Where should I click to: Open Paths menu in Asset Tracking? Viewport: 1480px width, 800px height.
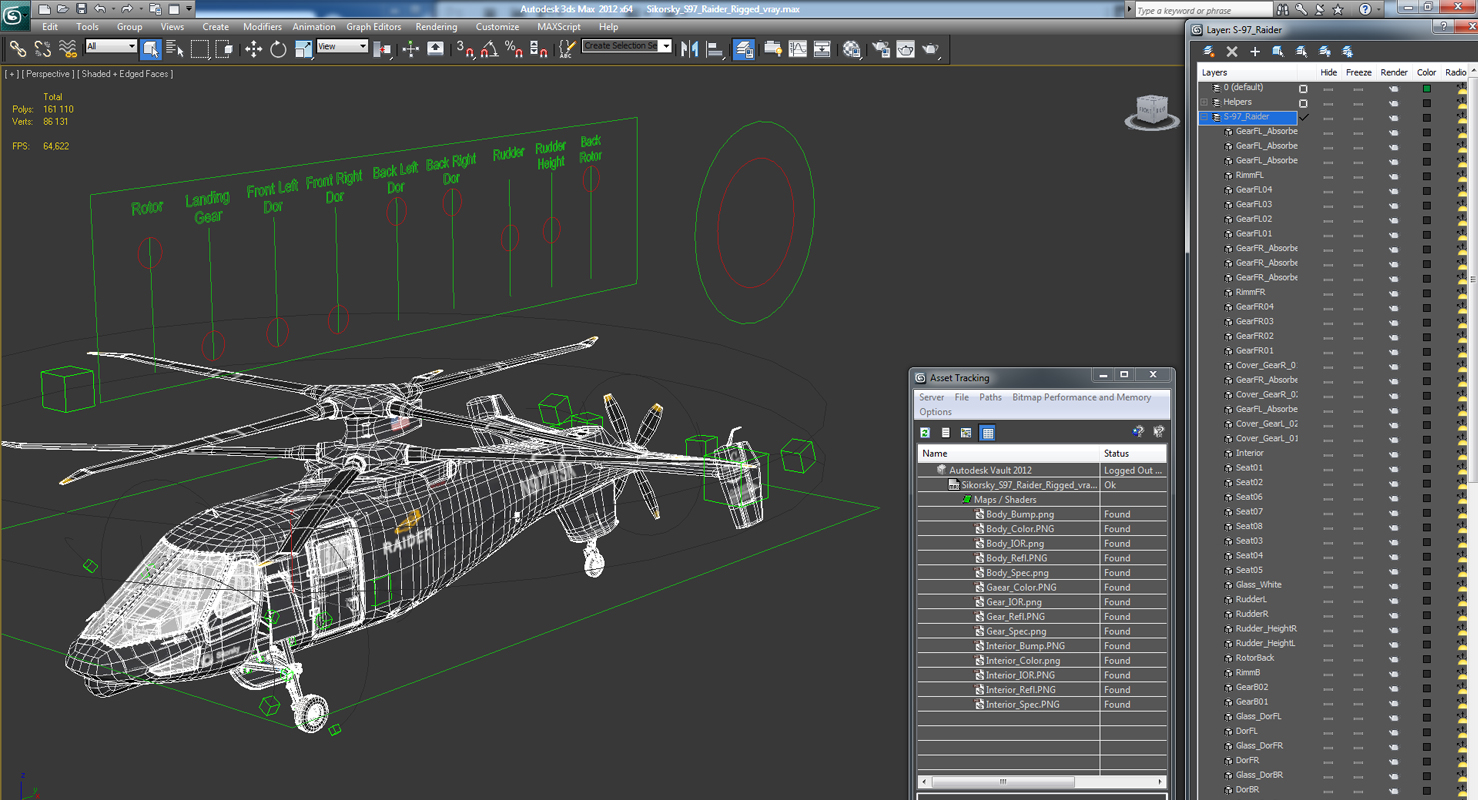point(990,397)
